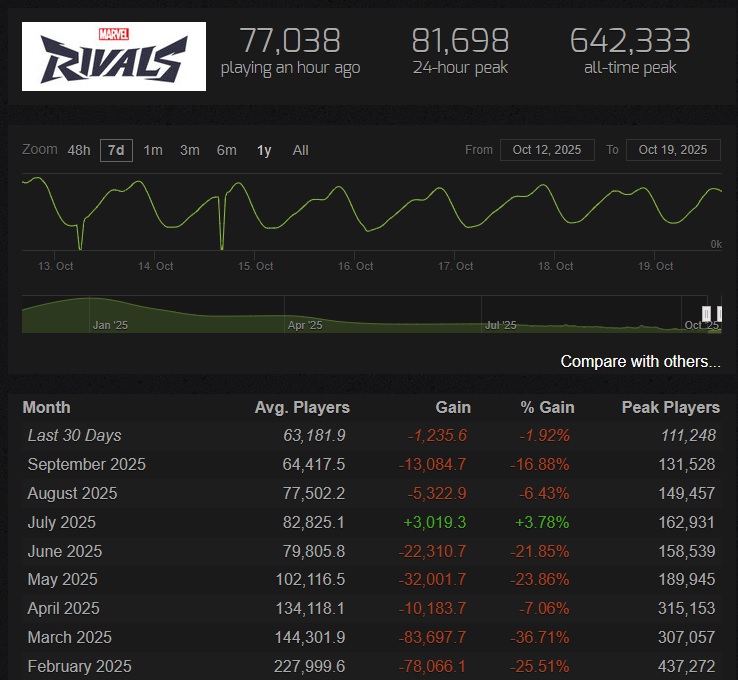Click peak players value 149,457
This screenshot has height=680, width=738.
point(687,494)
